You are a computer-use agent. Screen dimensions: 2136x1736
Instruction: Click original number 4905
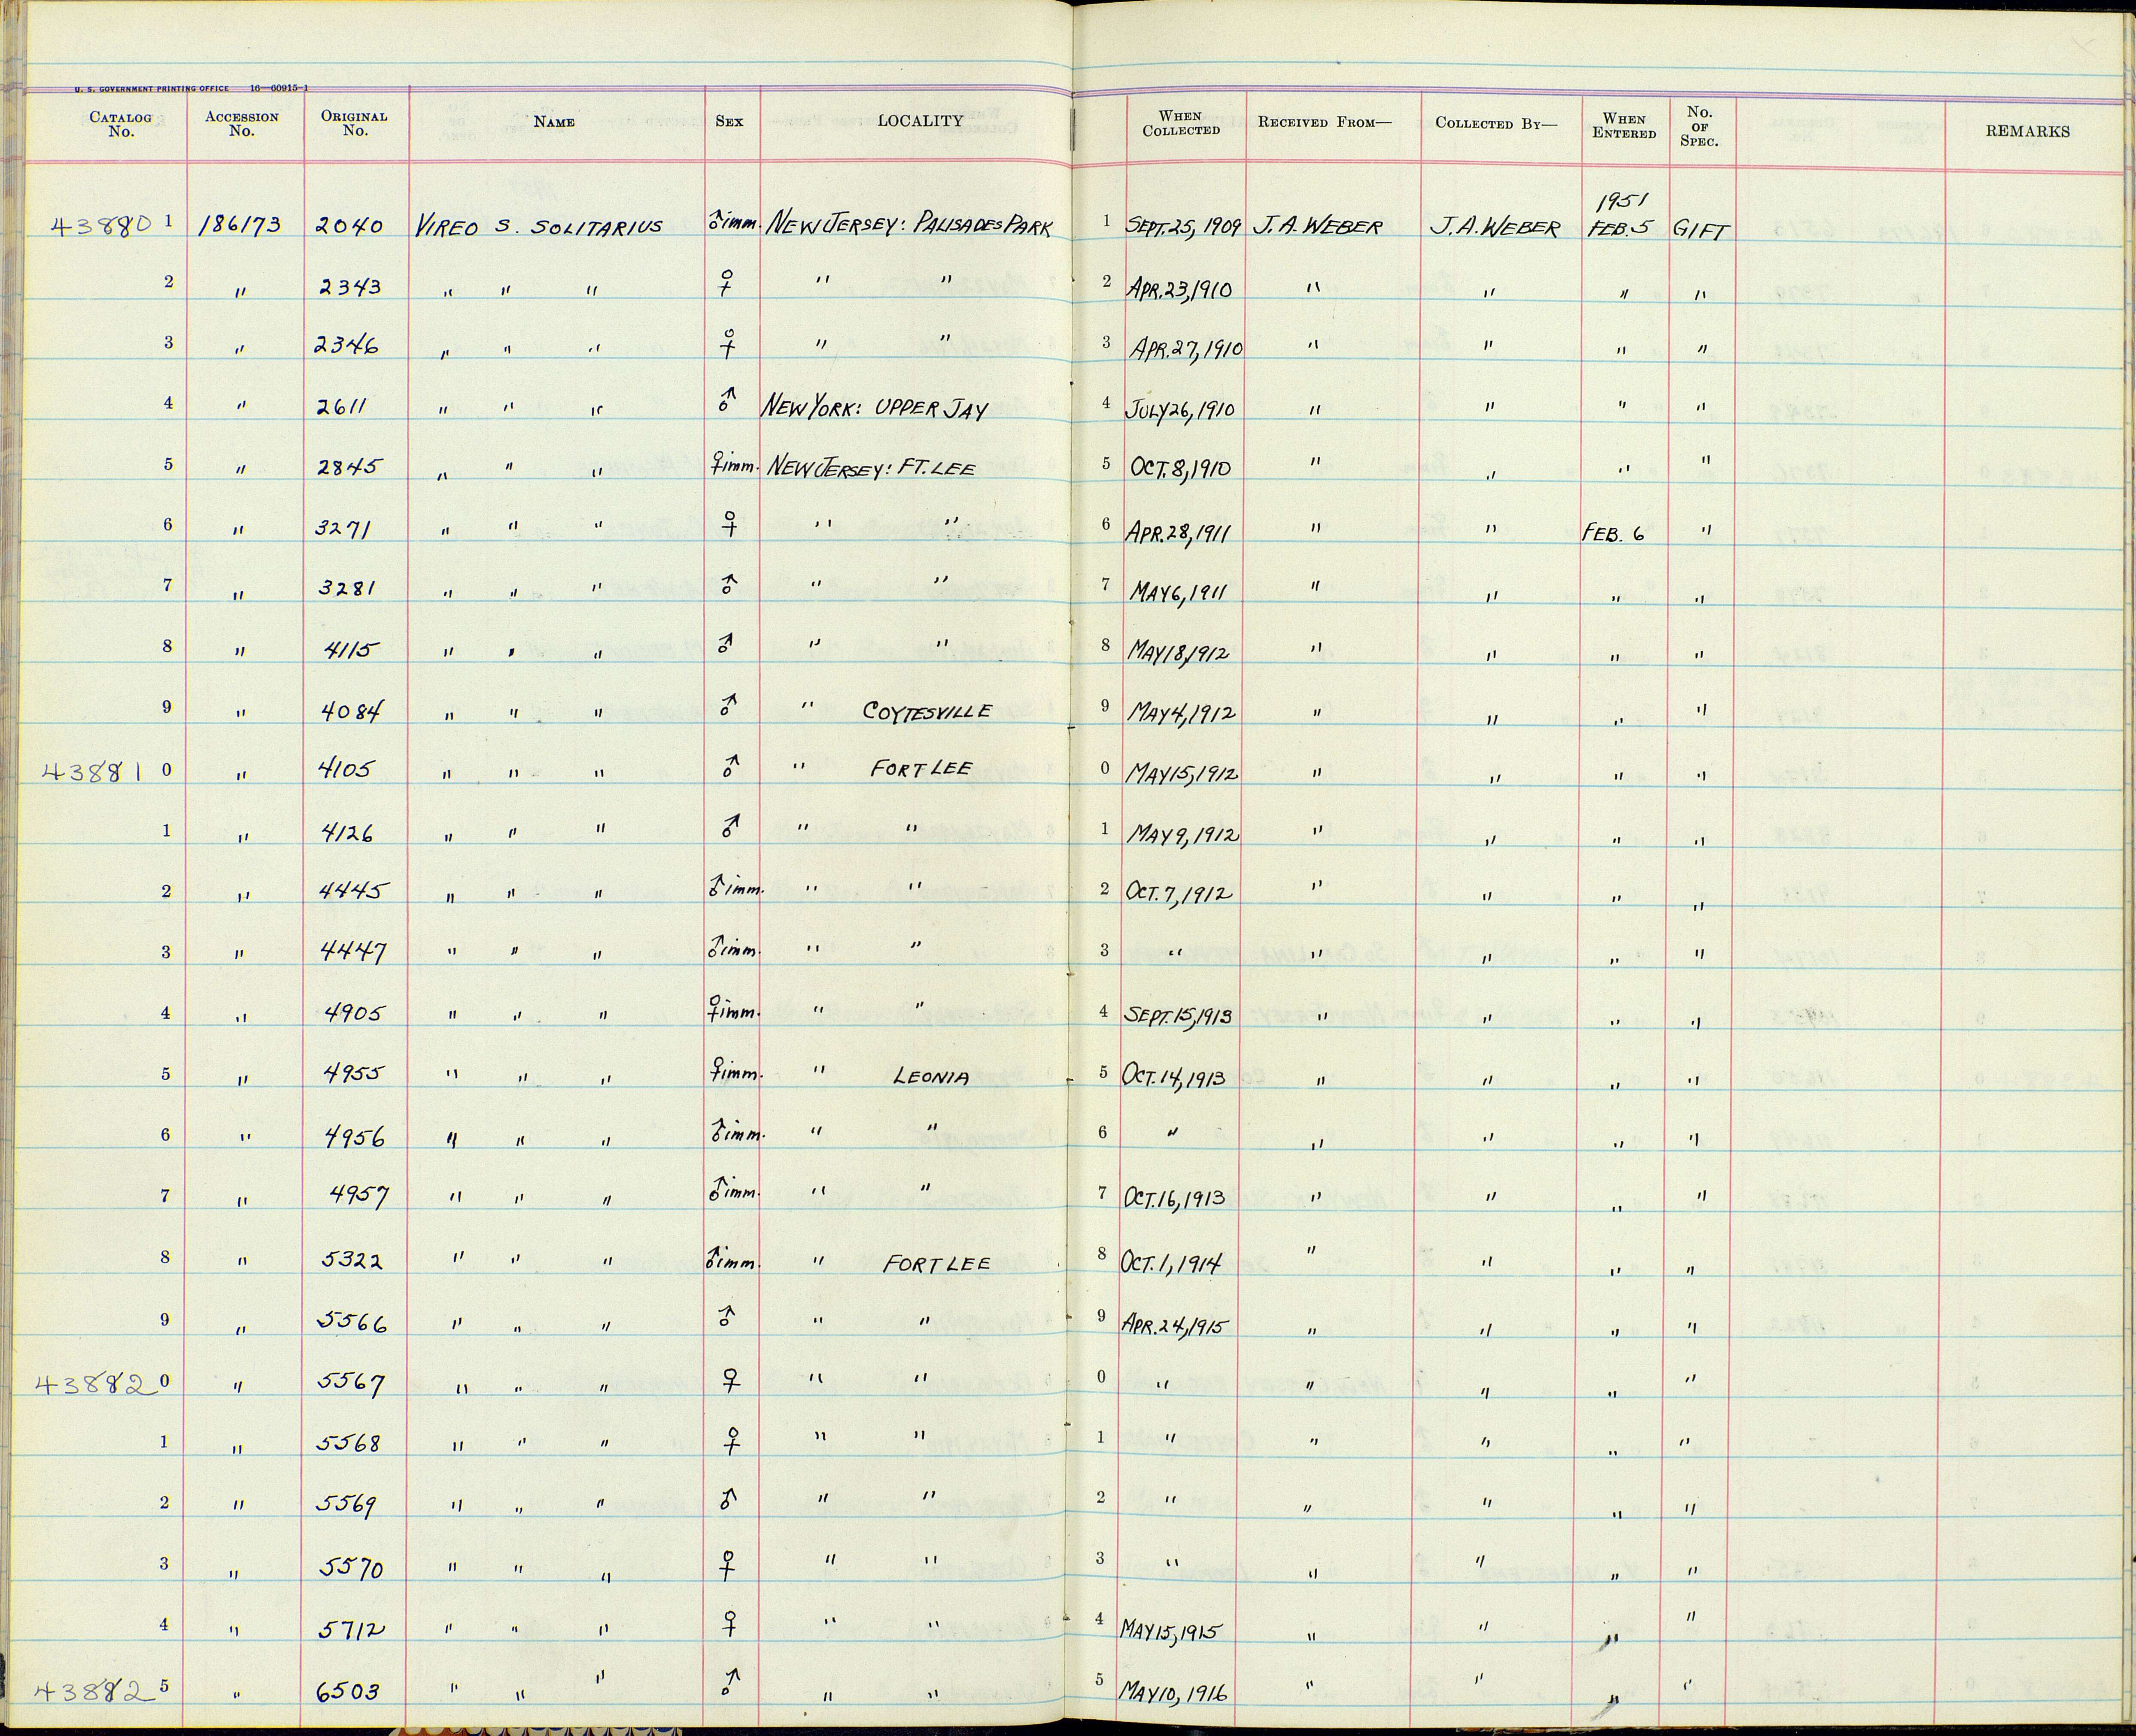[x=352, y=1013]
